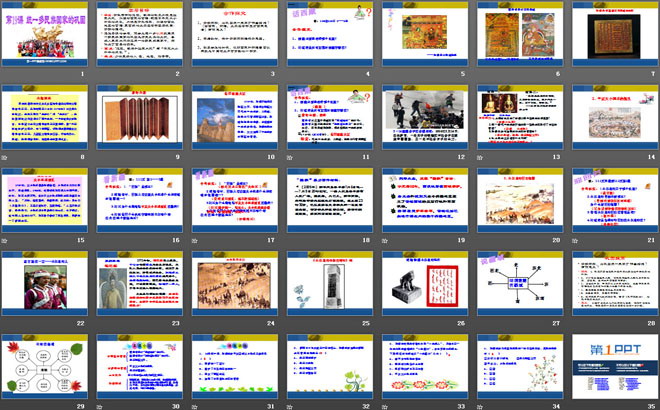The height and width of the screenshot is (410, 660).
Task: Select slide 21 thumbnail
Action: point(615,201)
